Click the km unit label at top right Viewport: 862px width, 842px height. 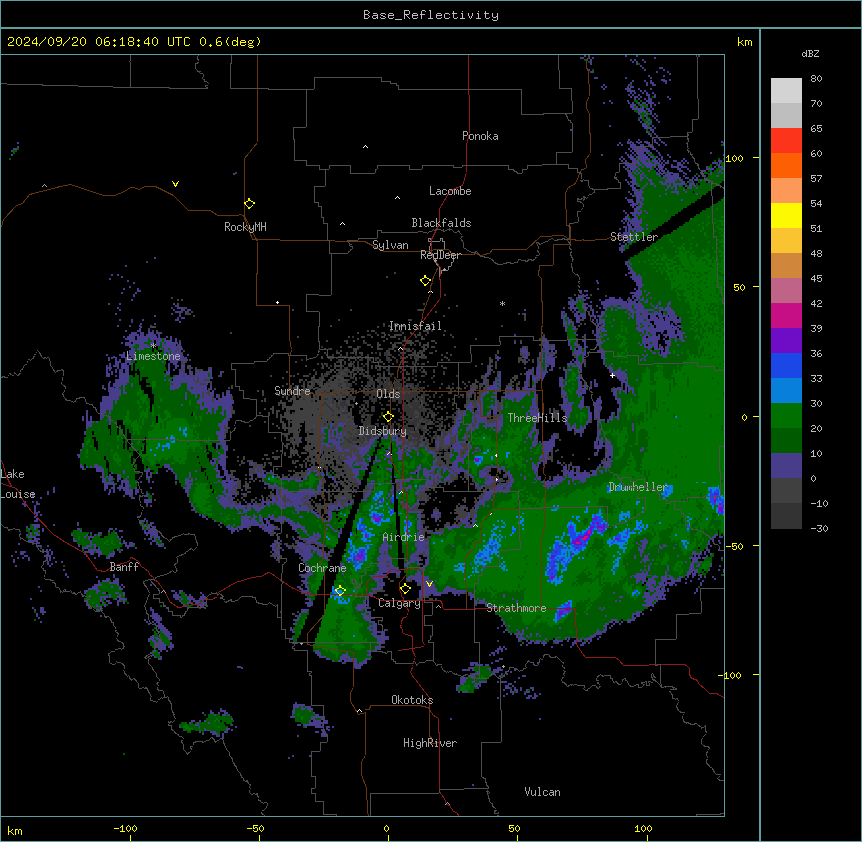pyautogui.click(x=745, y=42)
